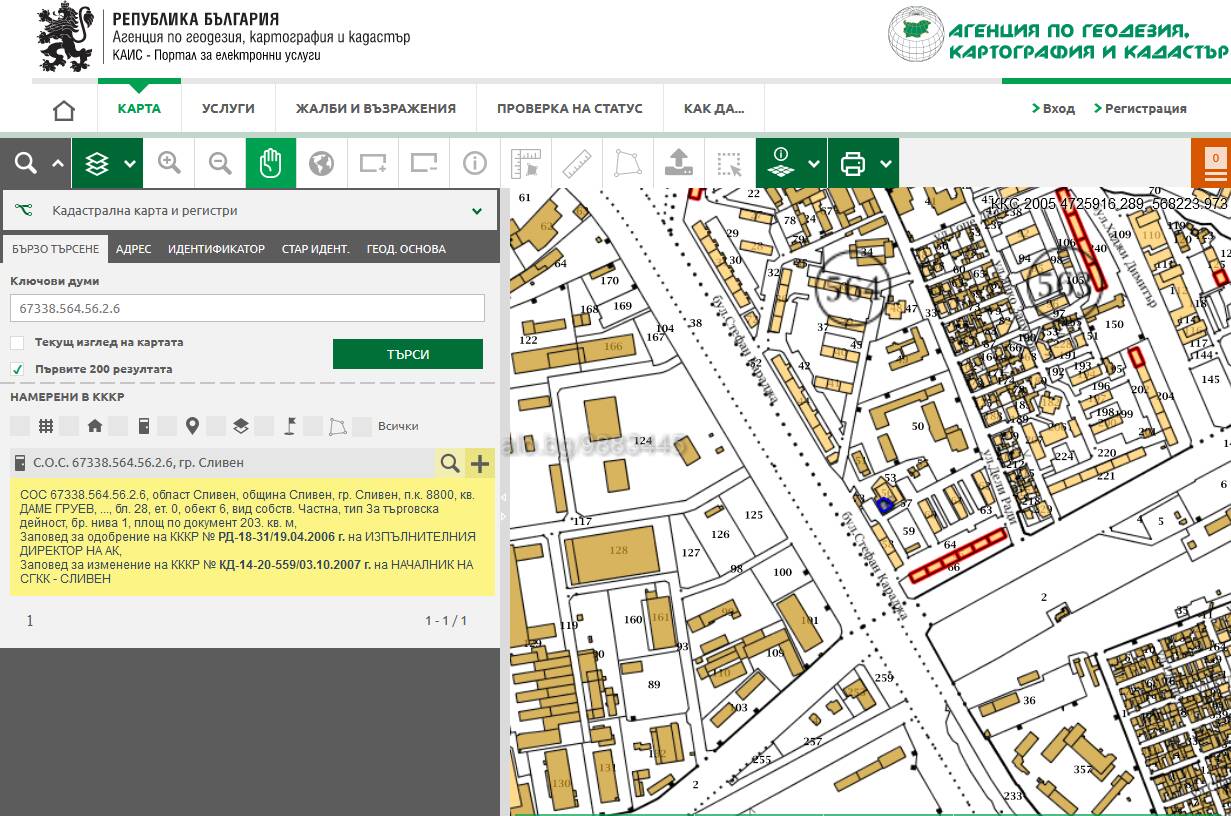Click results page number 1
Viewport: 1231px width, 816px height.
tap(30, 621)
